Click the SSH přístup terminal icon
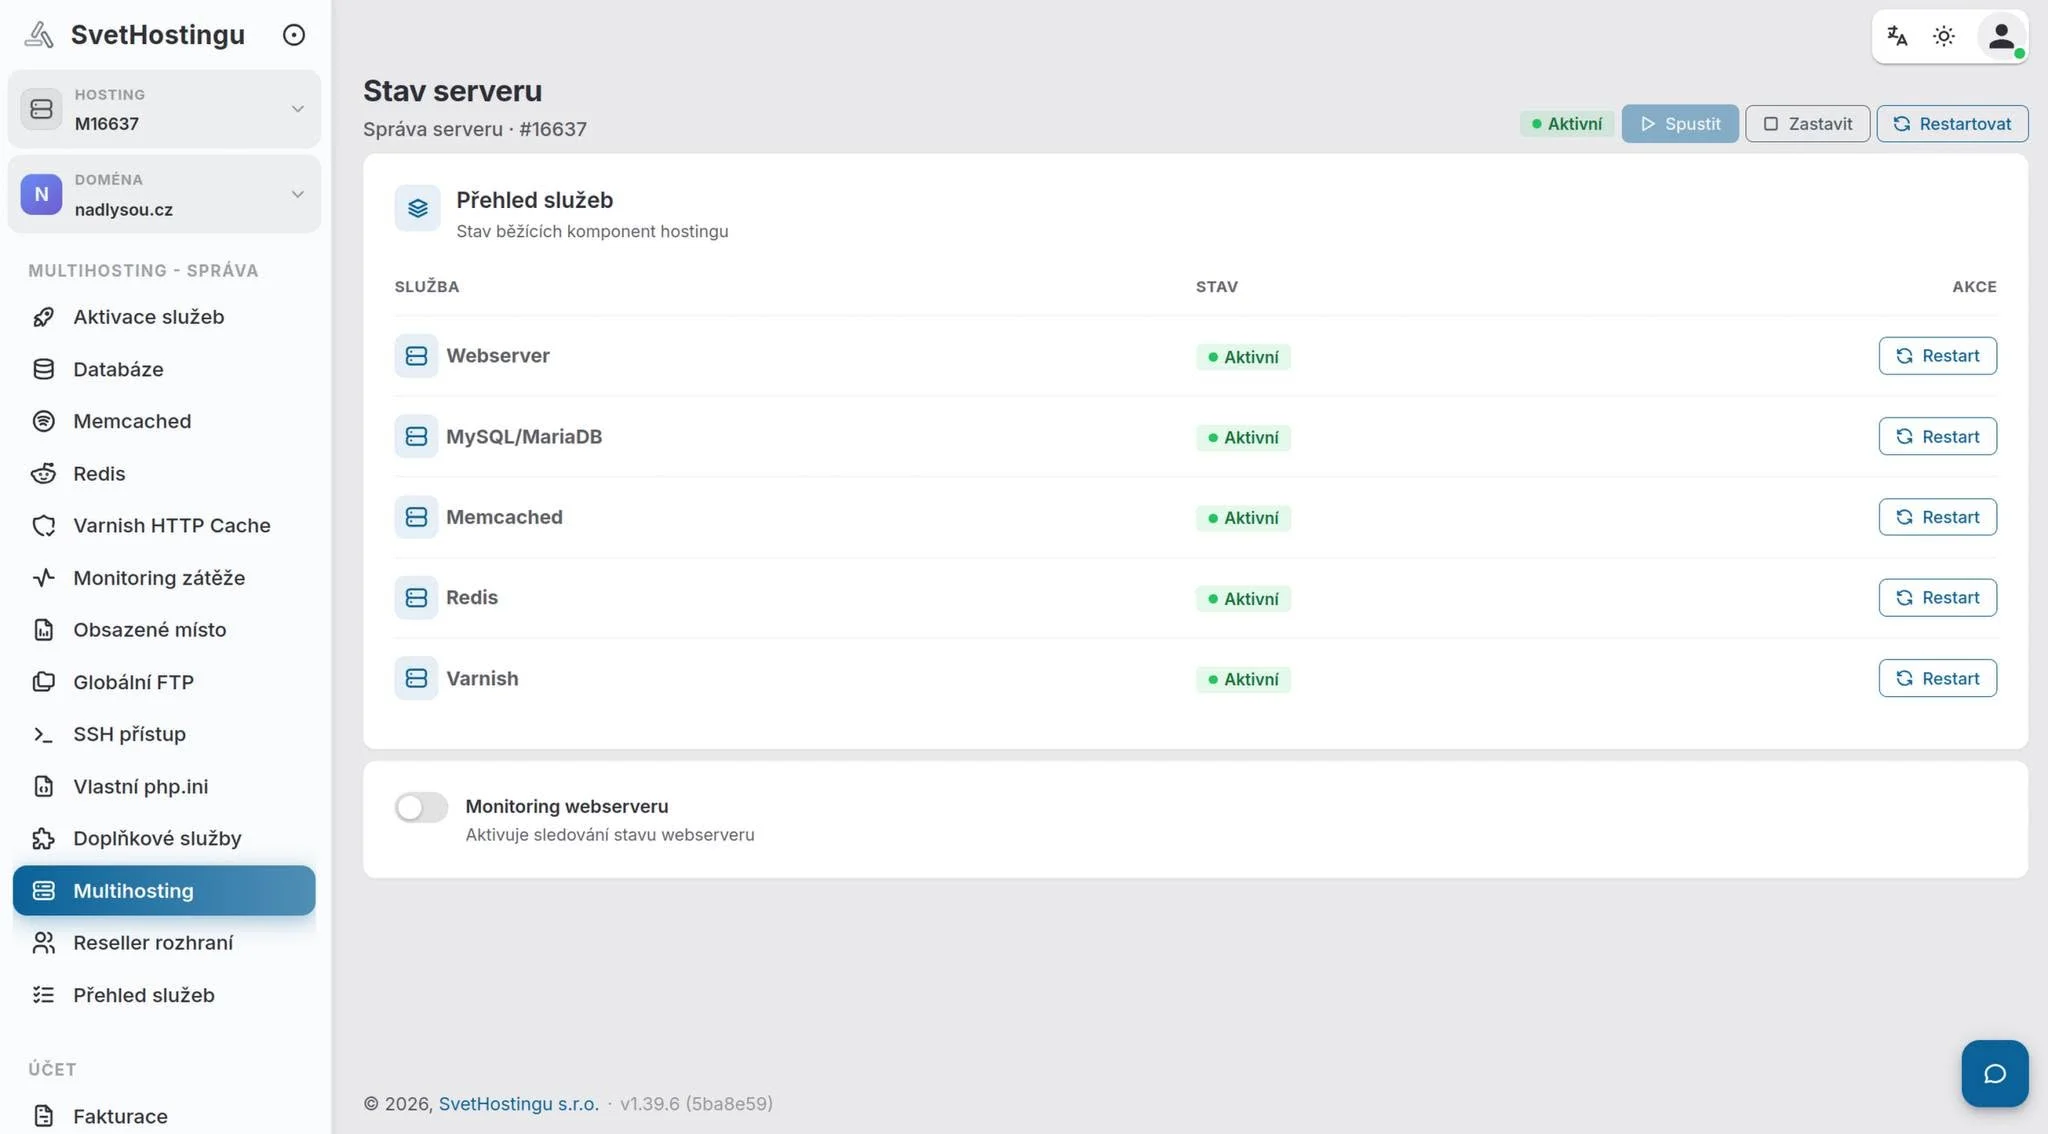The image size is (2048, 1134). click(43, 734)
